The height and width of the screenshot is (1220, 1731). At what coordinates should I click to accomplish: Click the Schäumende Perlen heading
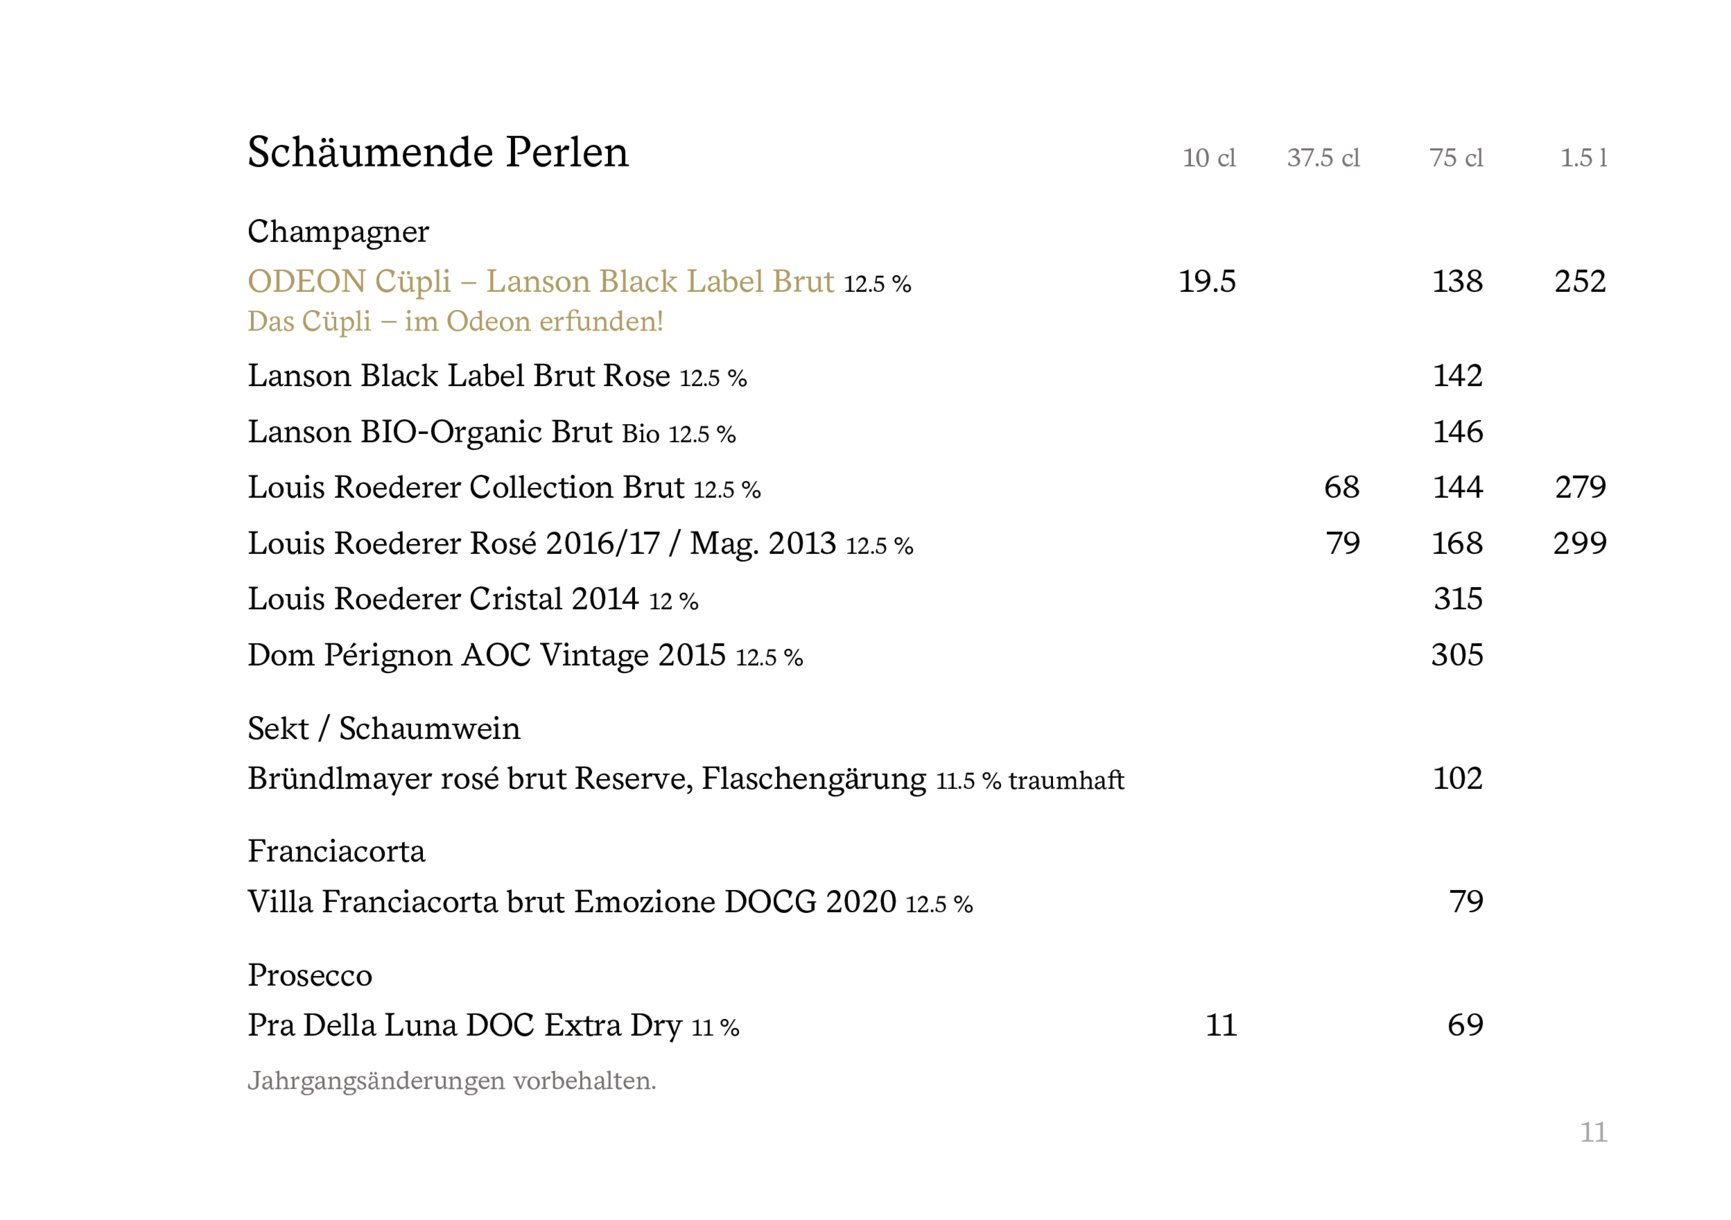438,153
